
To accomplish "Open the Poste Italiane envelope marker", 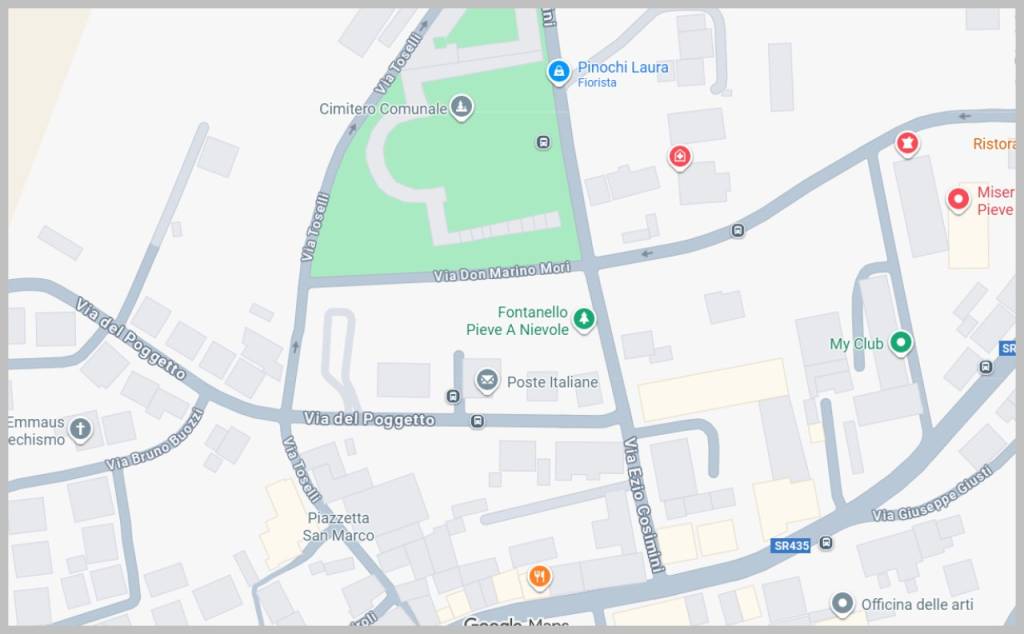I will (487, 380).
